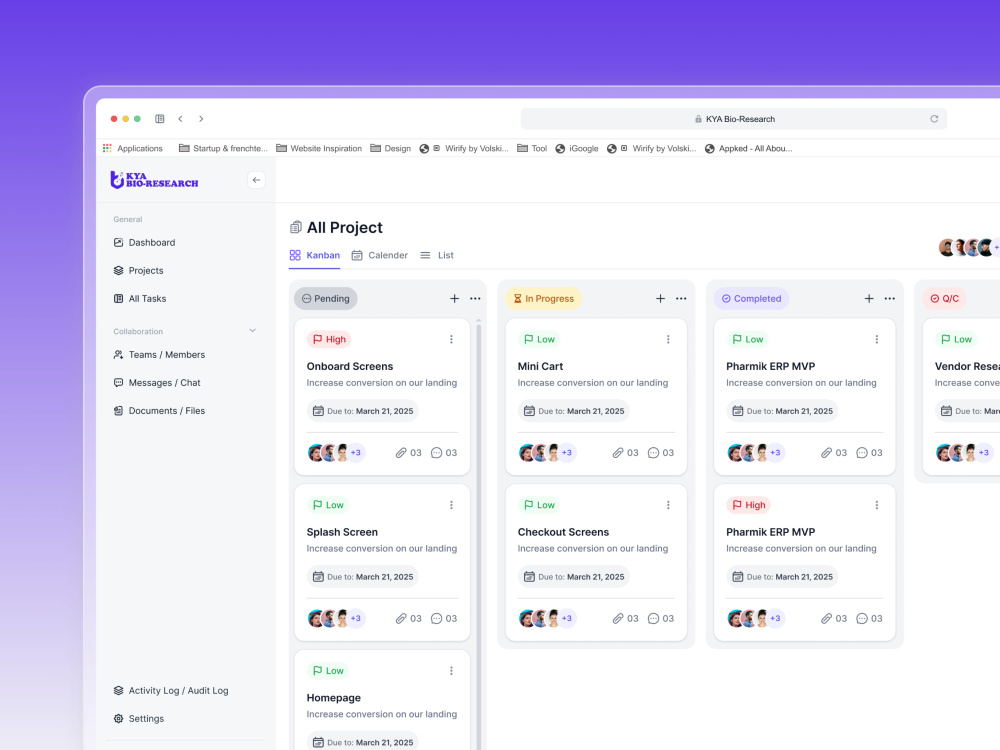Add a card to Completed column

(x=869, y=298)
